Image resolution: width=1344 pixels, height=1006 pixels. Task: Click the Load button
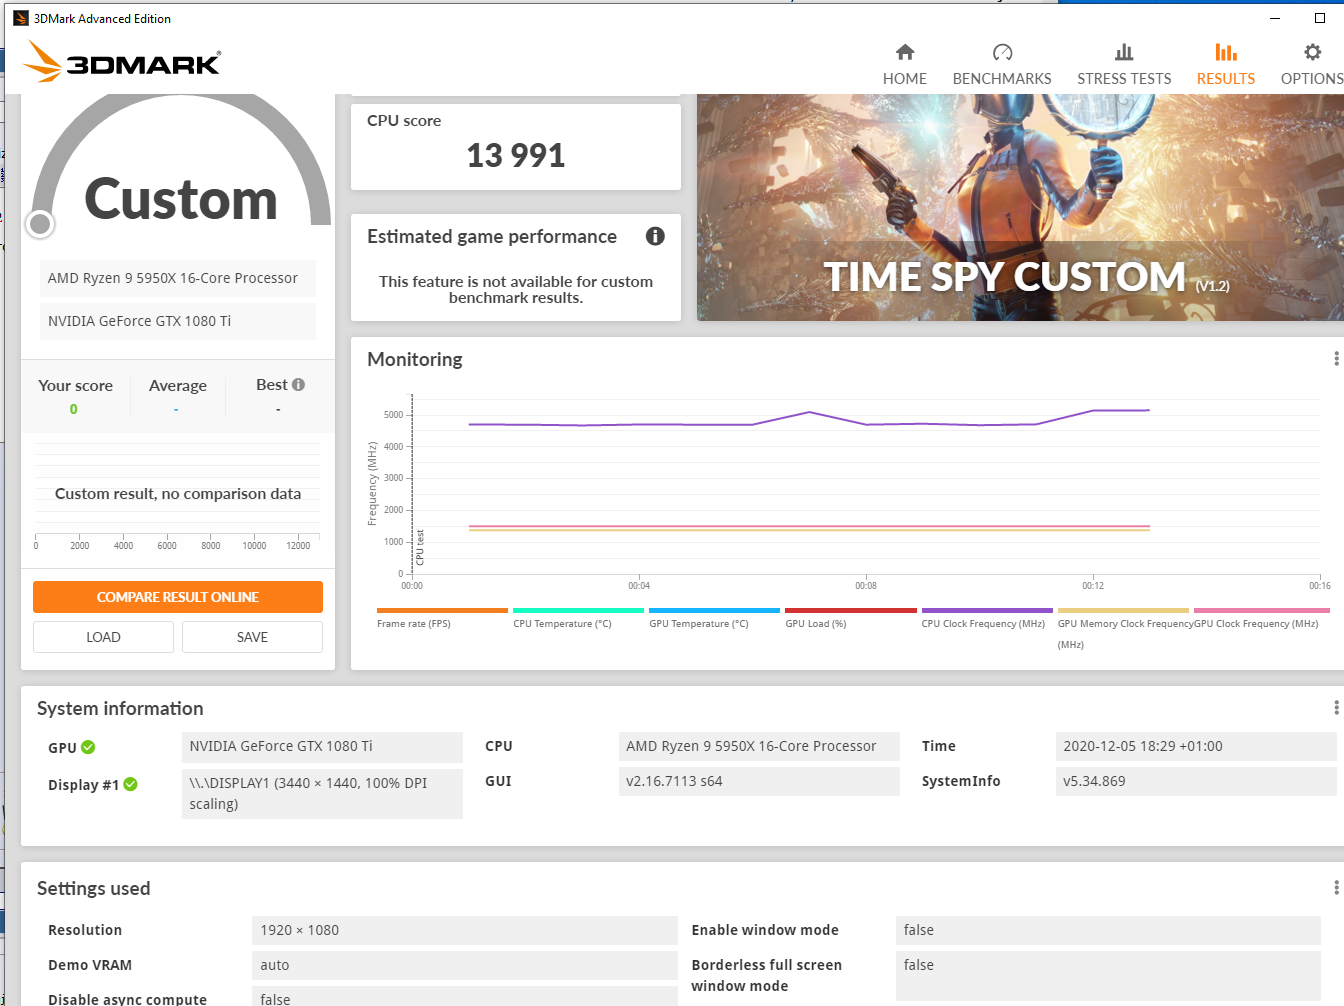[x=103, y=637]
